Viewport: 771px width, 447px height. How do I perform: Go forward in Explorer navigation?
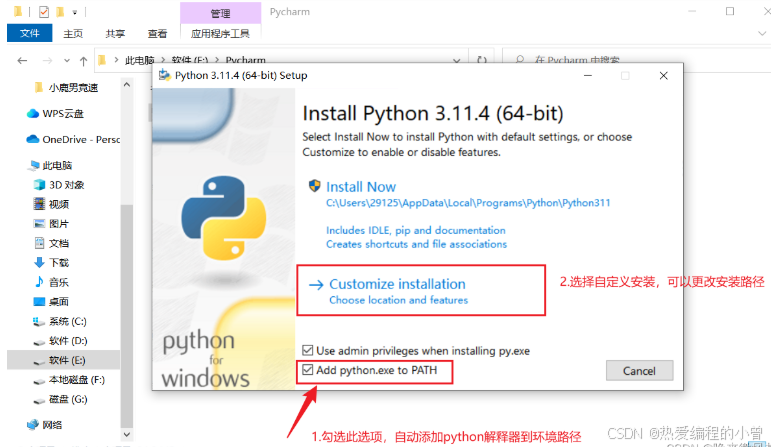pos(47,61)
